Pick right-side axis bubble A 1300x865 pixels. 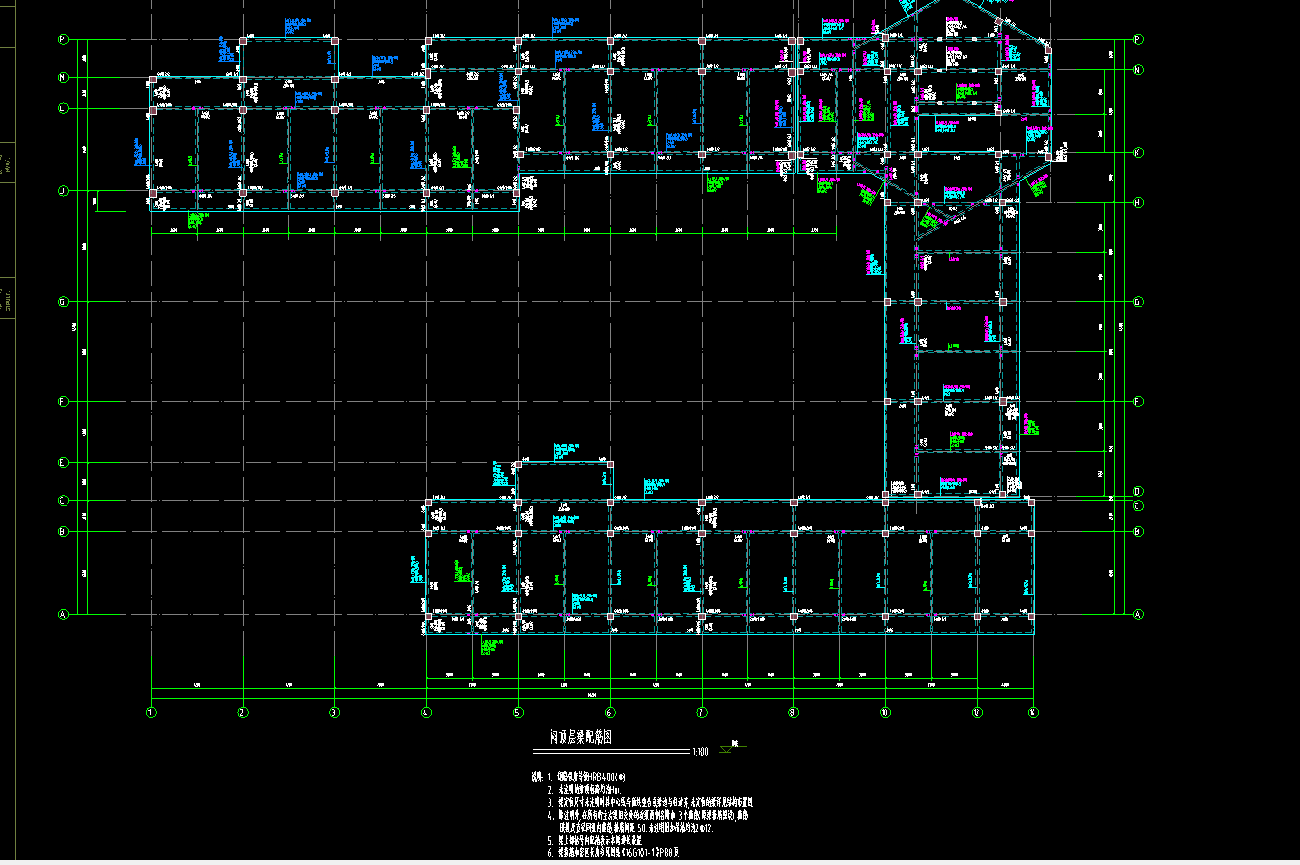pos(1138,615)
